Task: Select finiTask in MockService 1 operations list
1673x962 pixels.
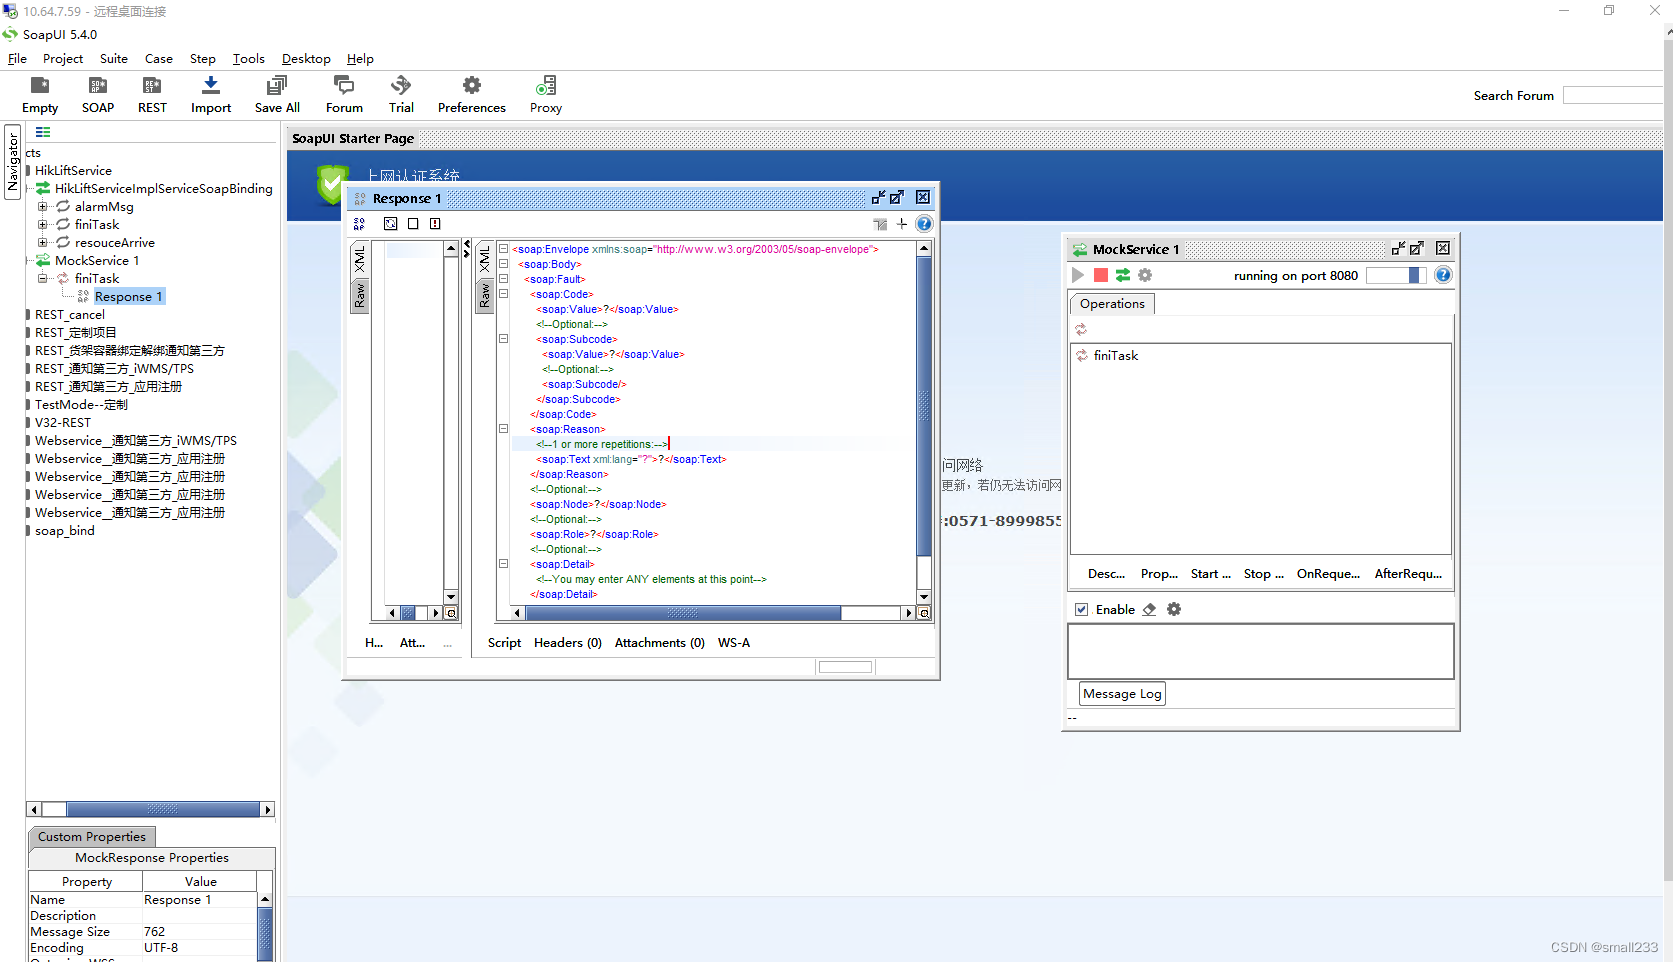Action: (1115, 356)
